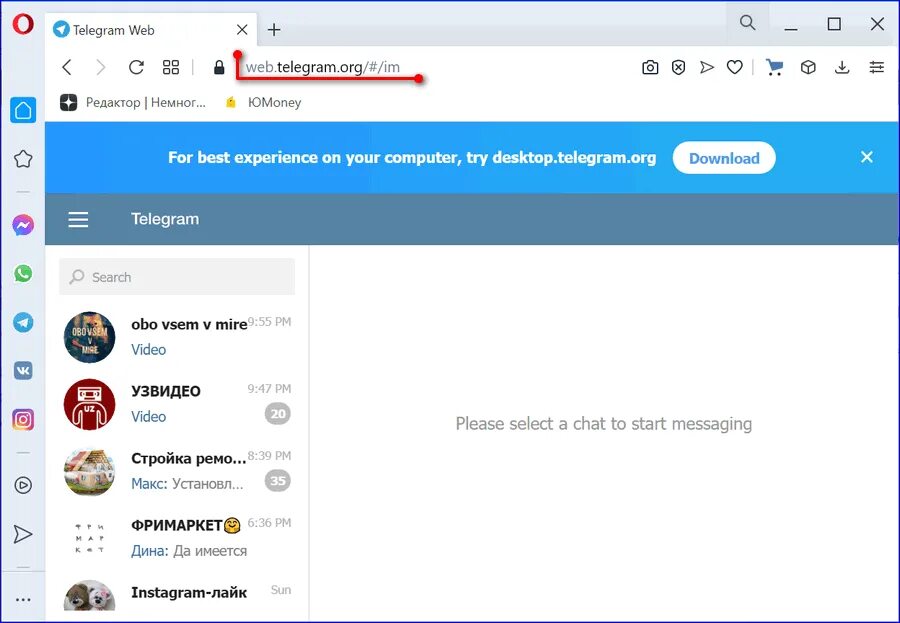Dismiss the desktop app banner

click(x=867, y=157)
